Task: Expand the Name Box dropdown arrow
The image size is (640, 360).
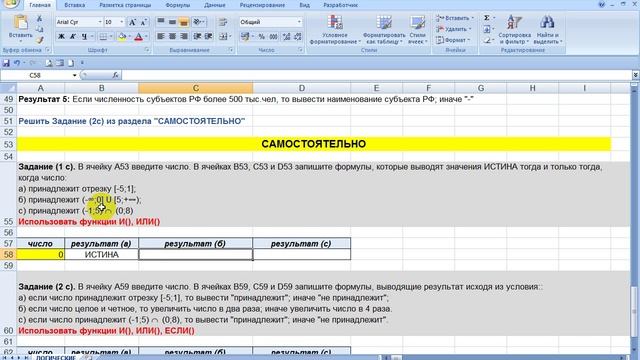Action: [x=74, y=75]
